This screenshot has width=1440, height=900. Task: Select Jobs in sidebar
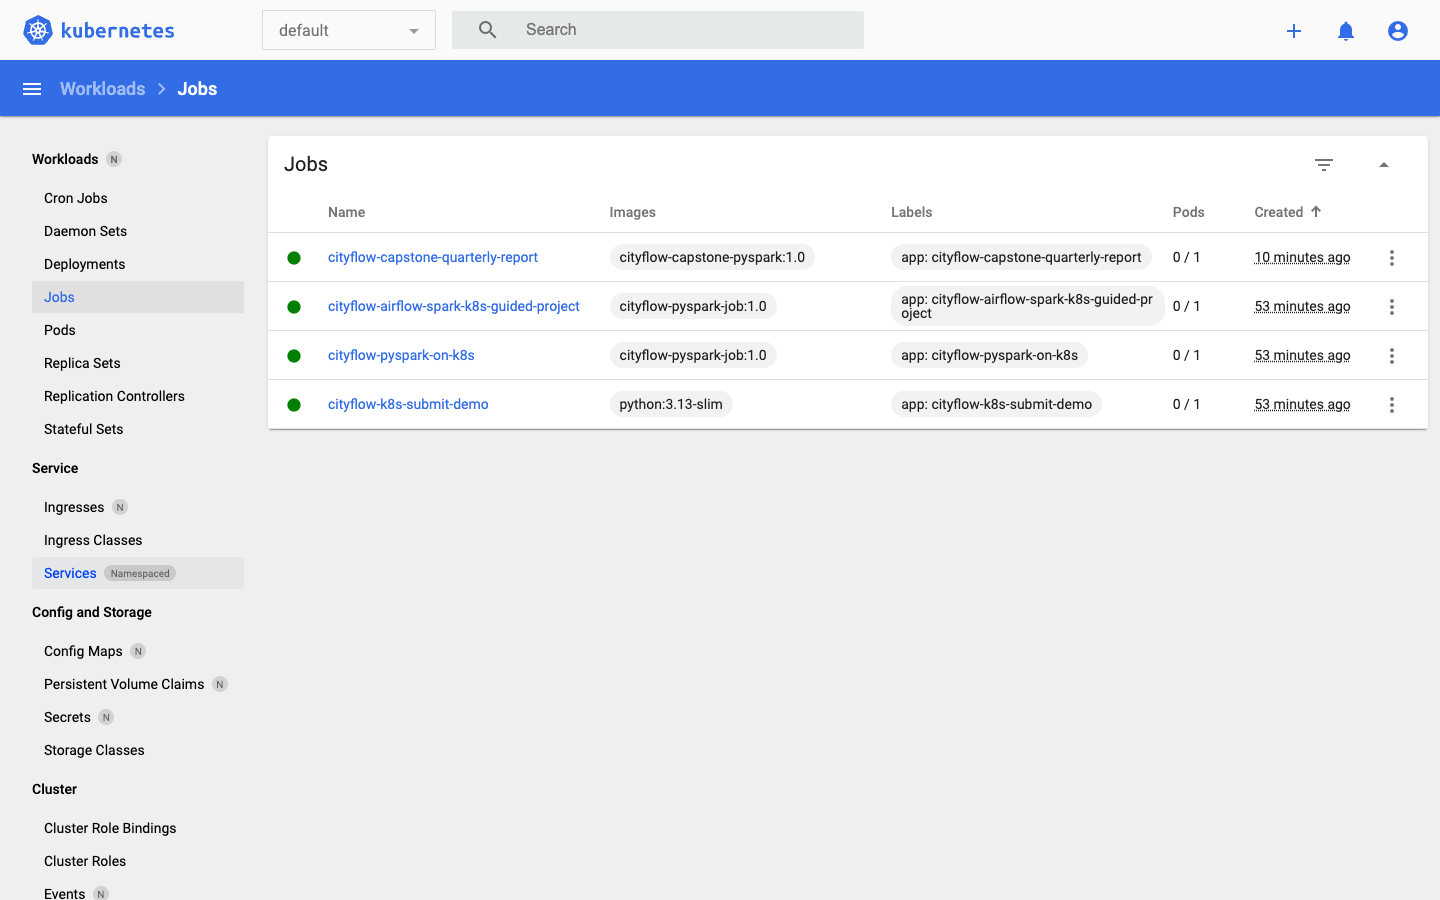pyautogui.click(x=138, y=297)
